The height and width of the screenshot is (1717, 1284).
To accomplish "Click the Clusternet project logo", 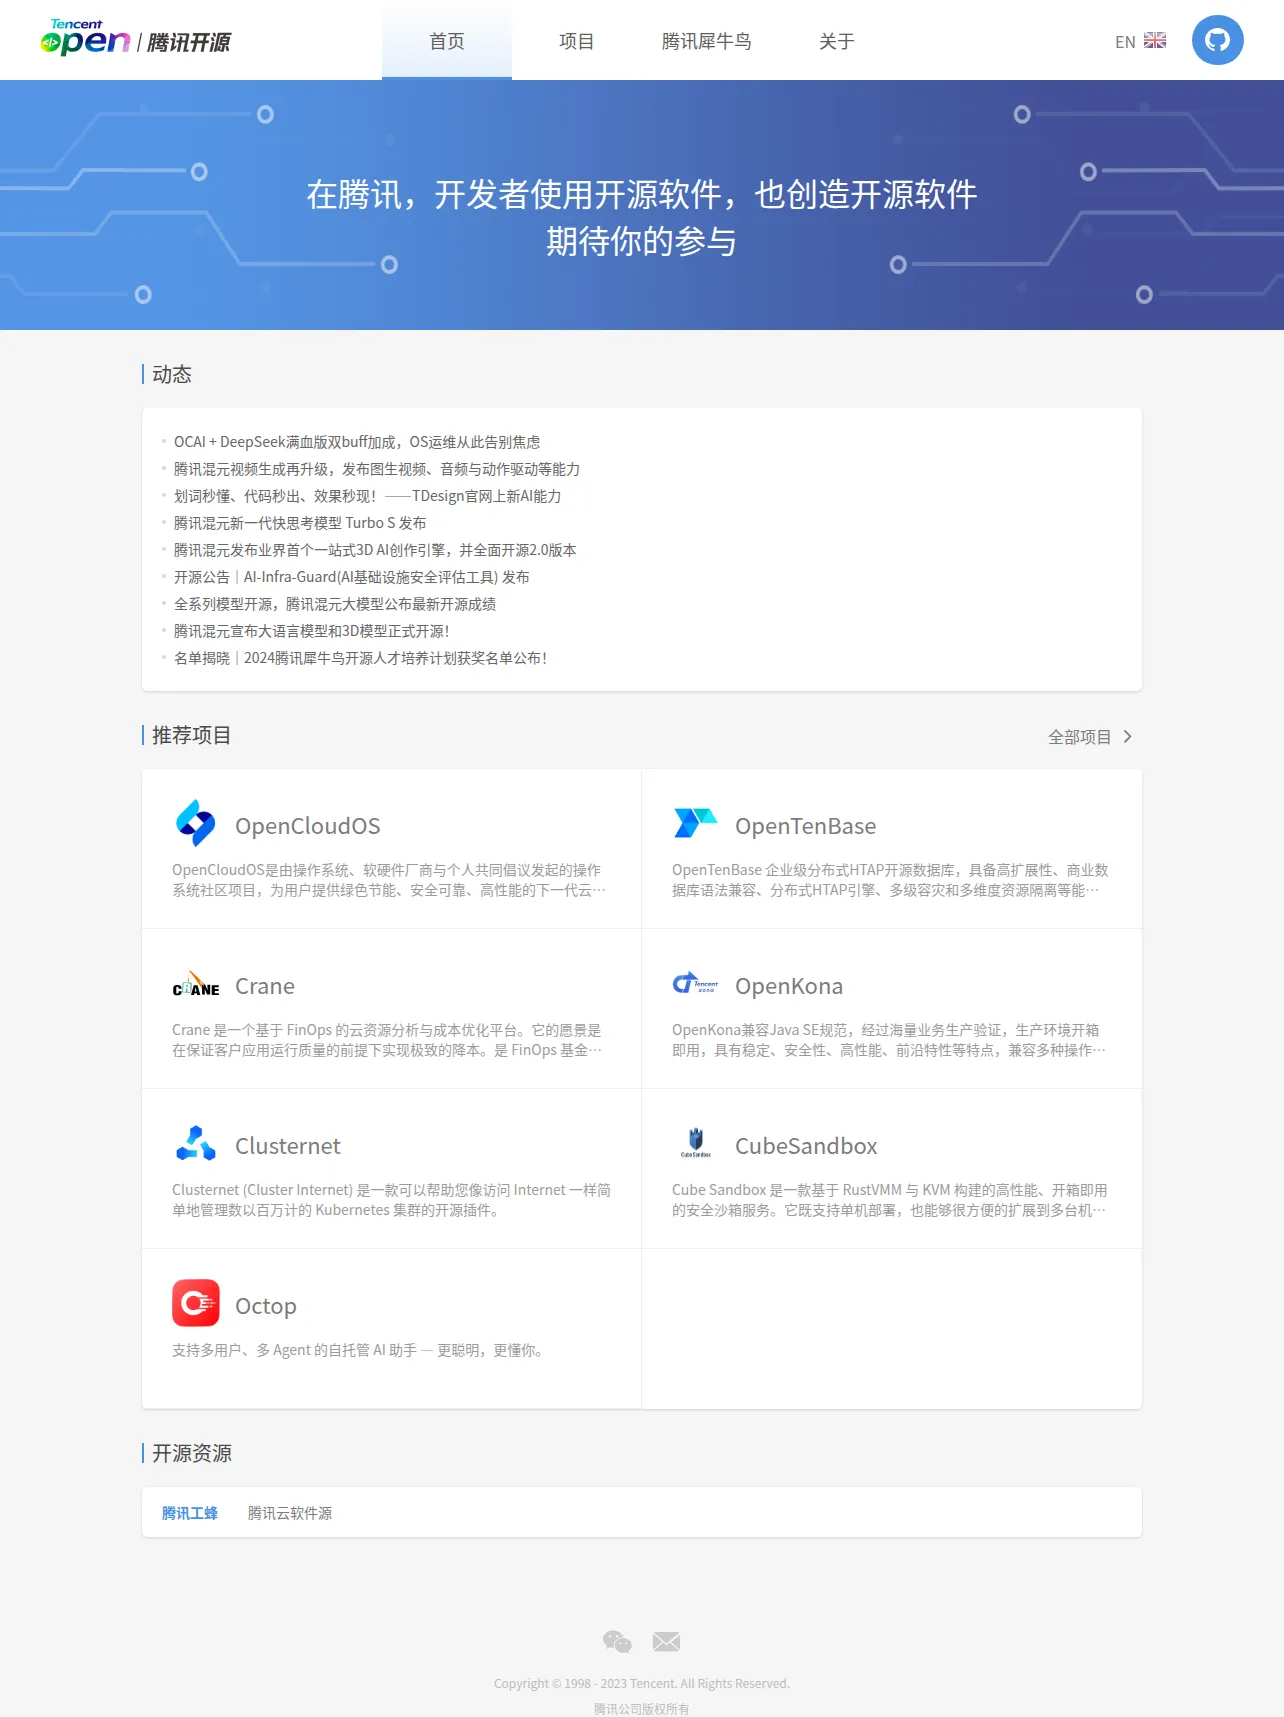I will click(x=196, y=1143).
